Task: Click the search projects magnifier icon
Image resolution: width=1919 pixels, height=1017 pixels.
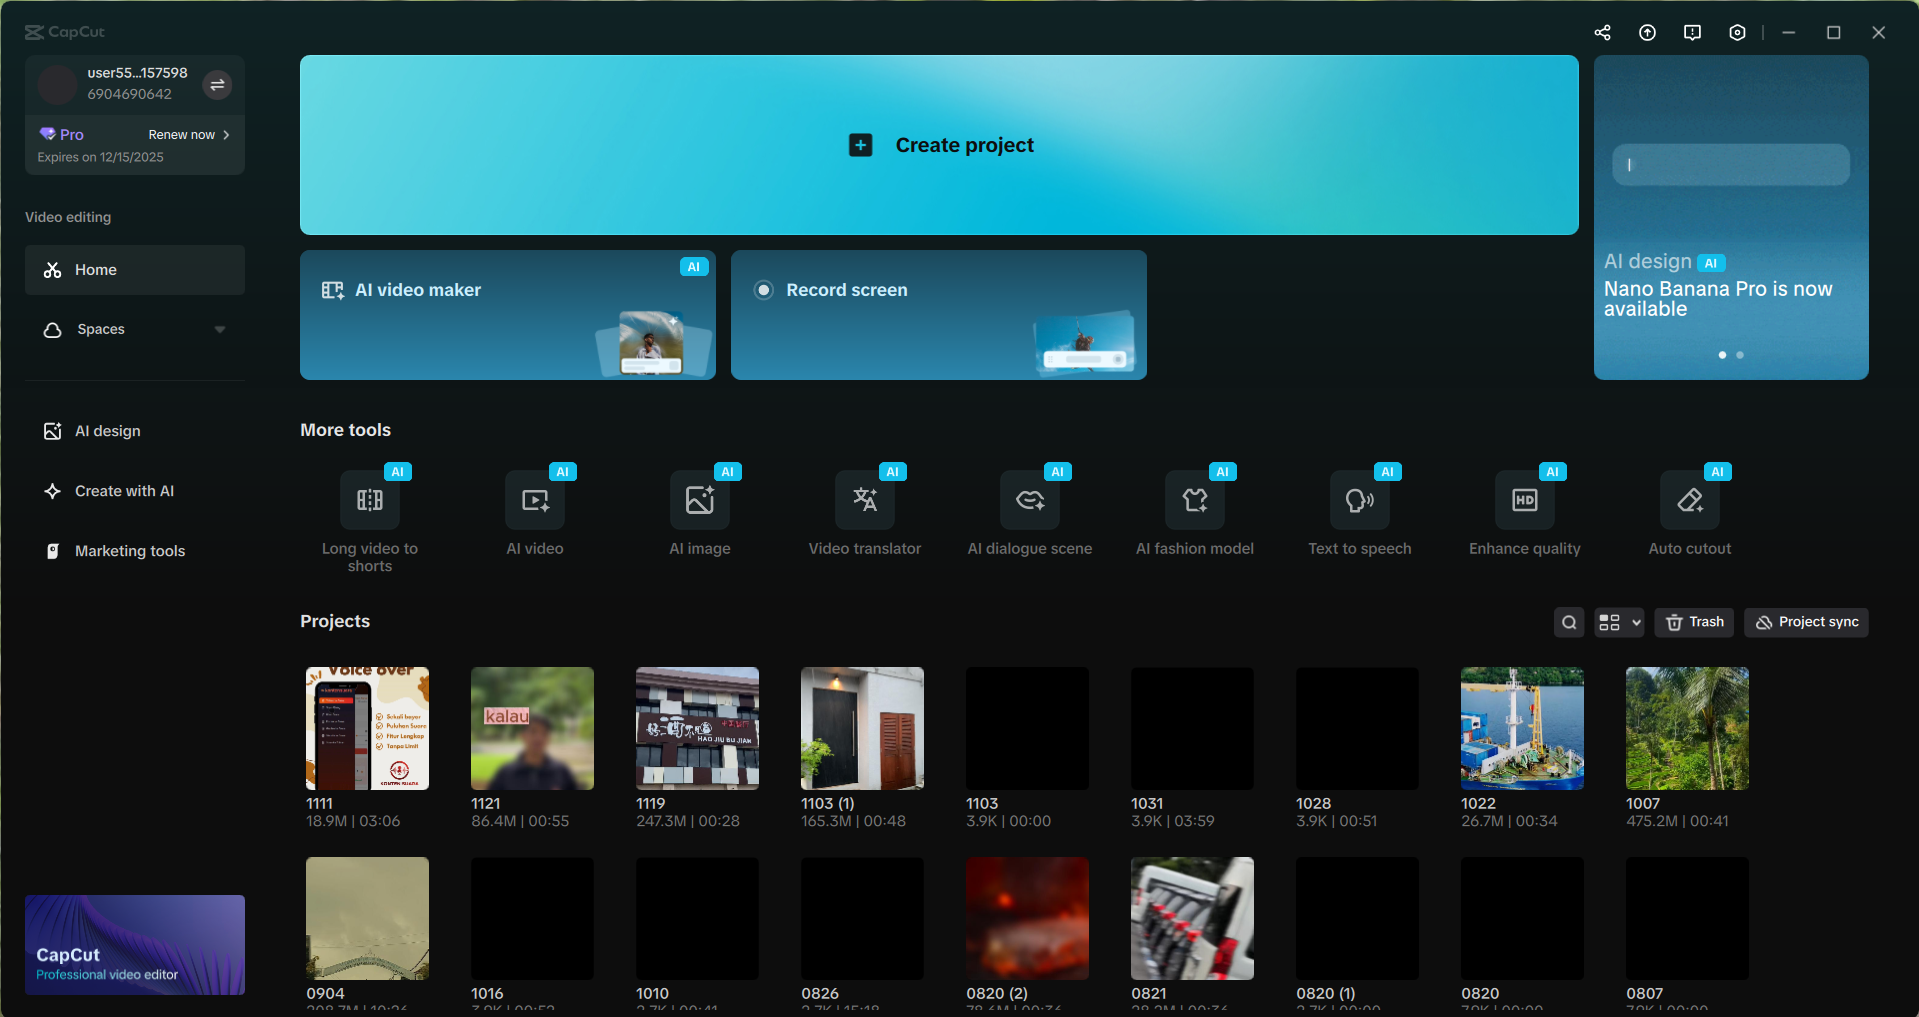Action: click(x=1569, y=622)
